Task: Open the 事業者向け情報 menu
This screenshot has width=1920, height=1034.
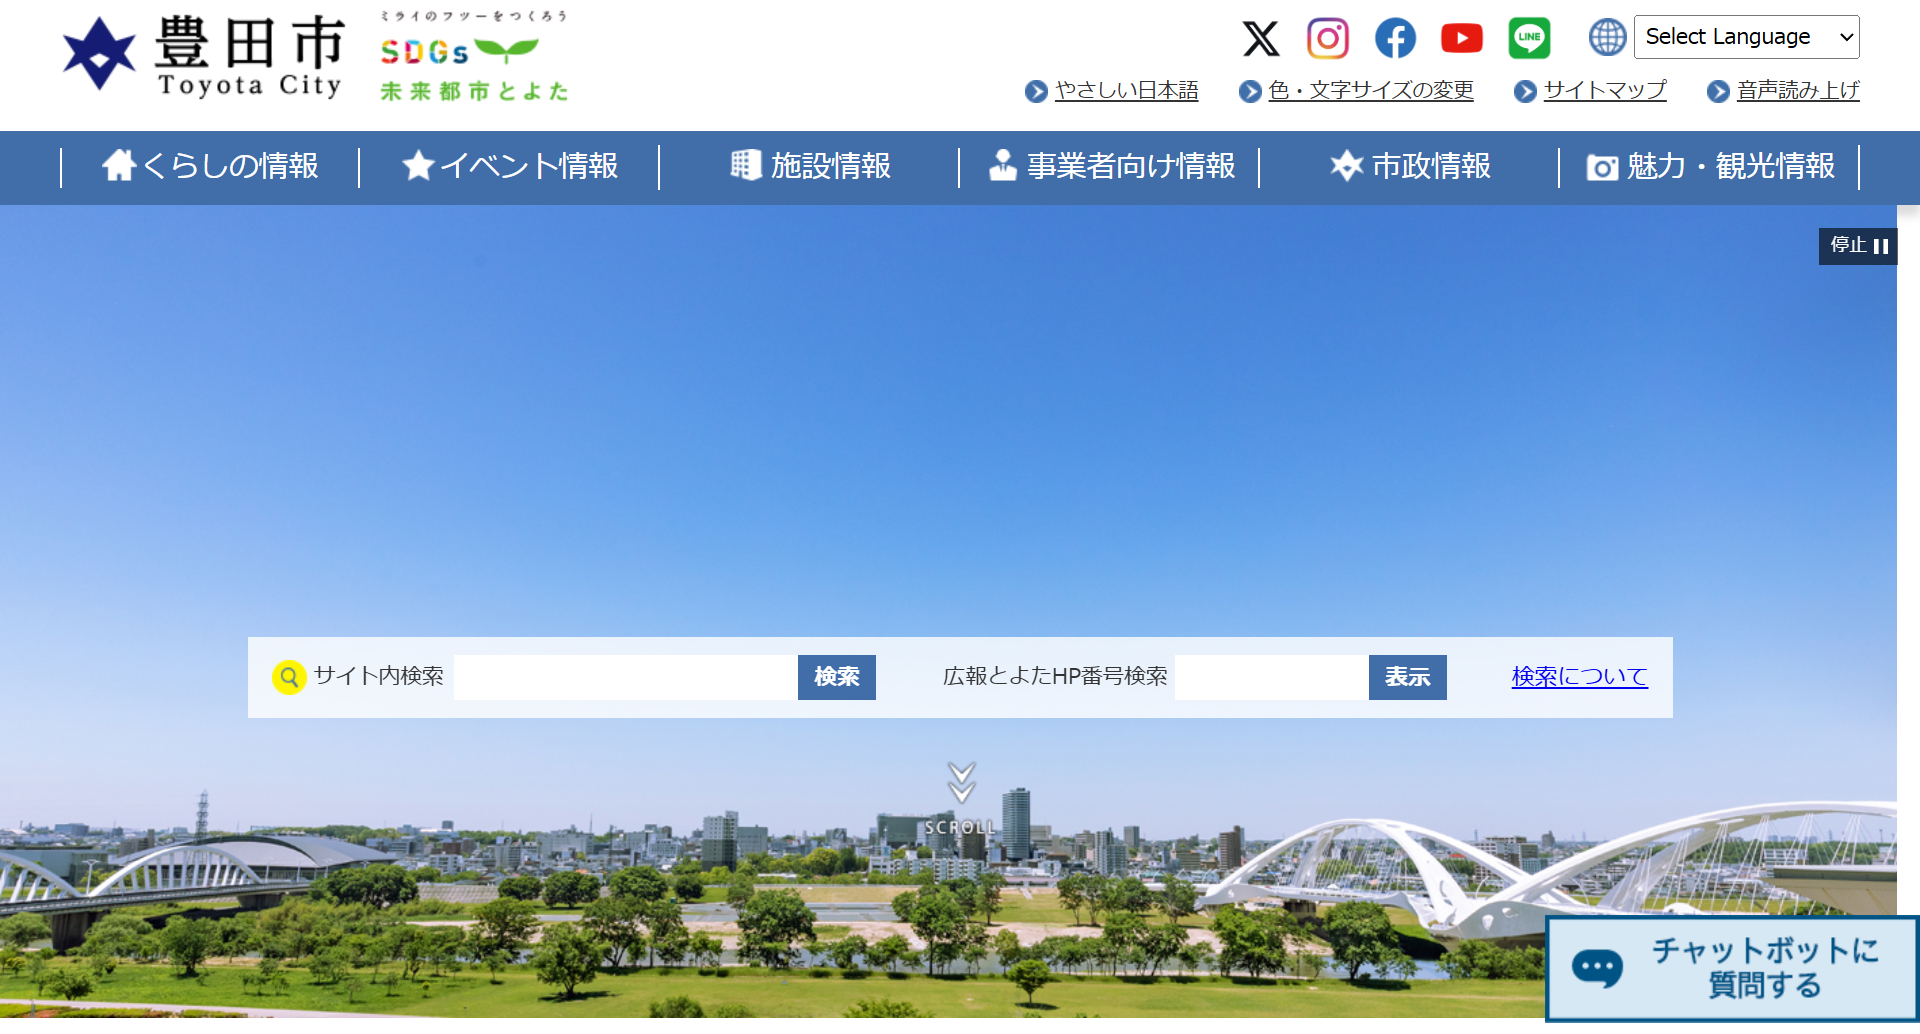Action: 1110,166
